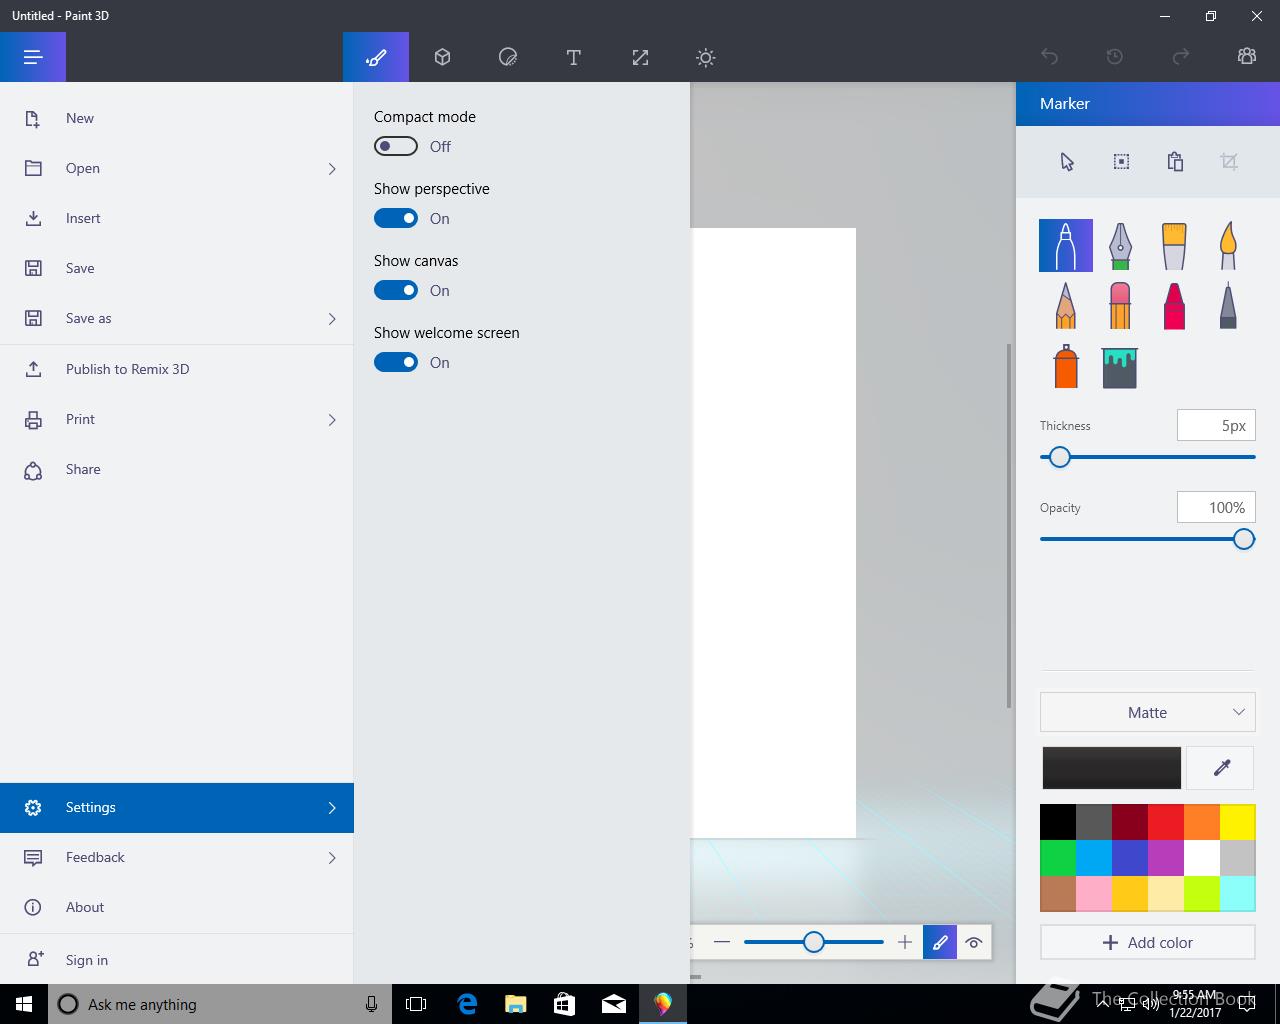Open the Effects sun icon tab
1280x1024 pixels.
click(x=706, y=57)
